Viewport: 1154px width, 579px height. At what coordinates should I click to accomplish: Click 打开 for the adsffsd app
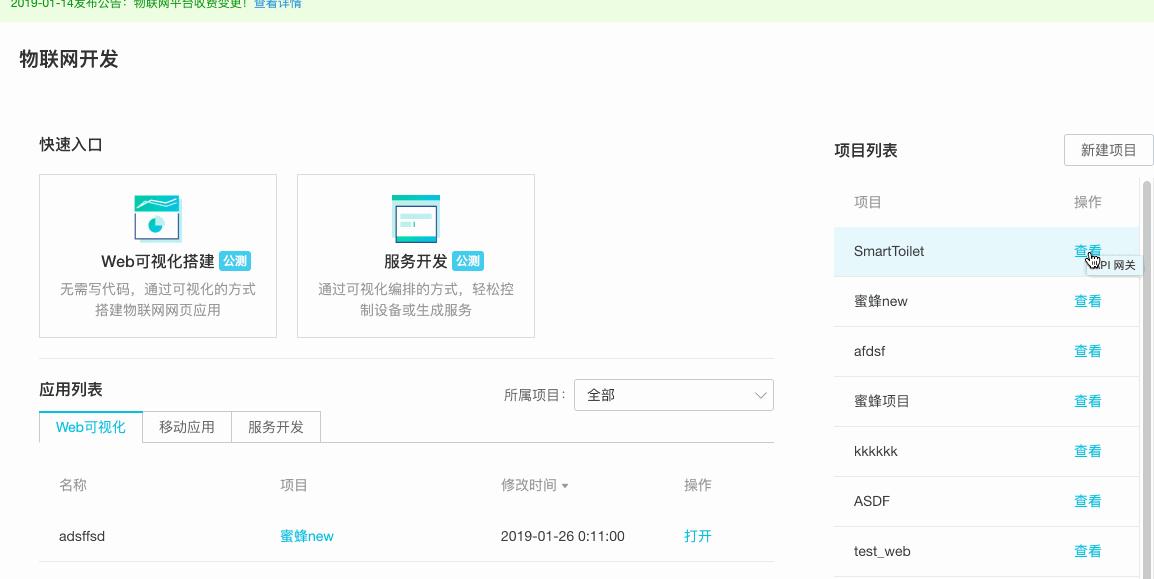pos(697,536)
